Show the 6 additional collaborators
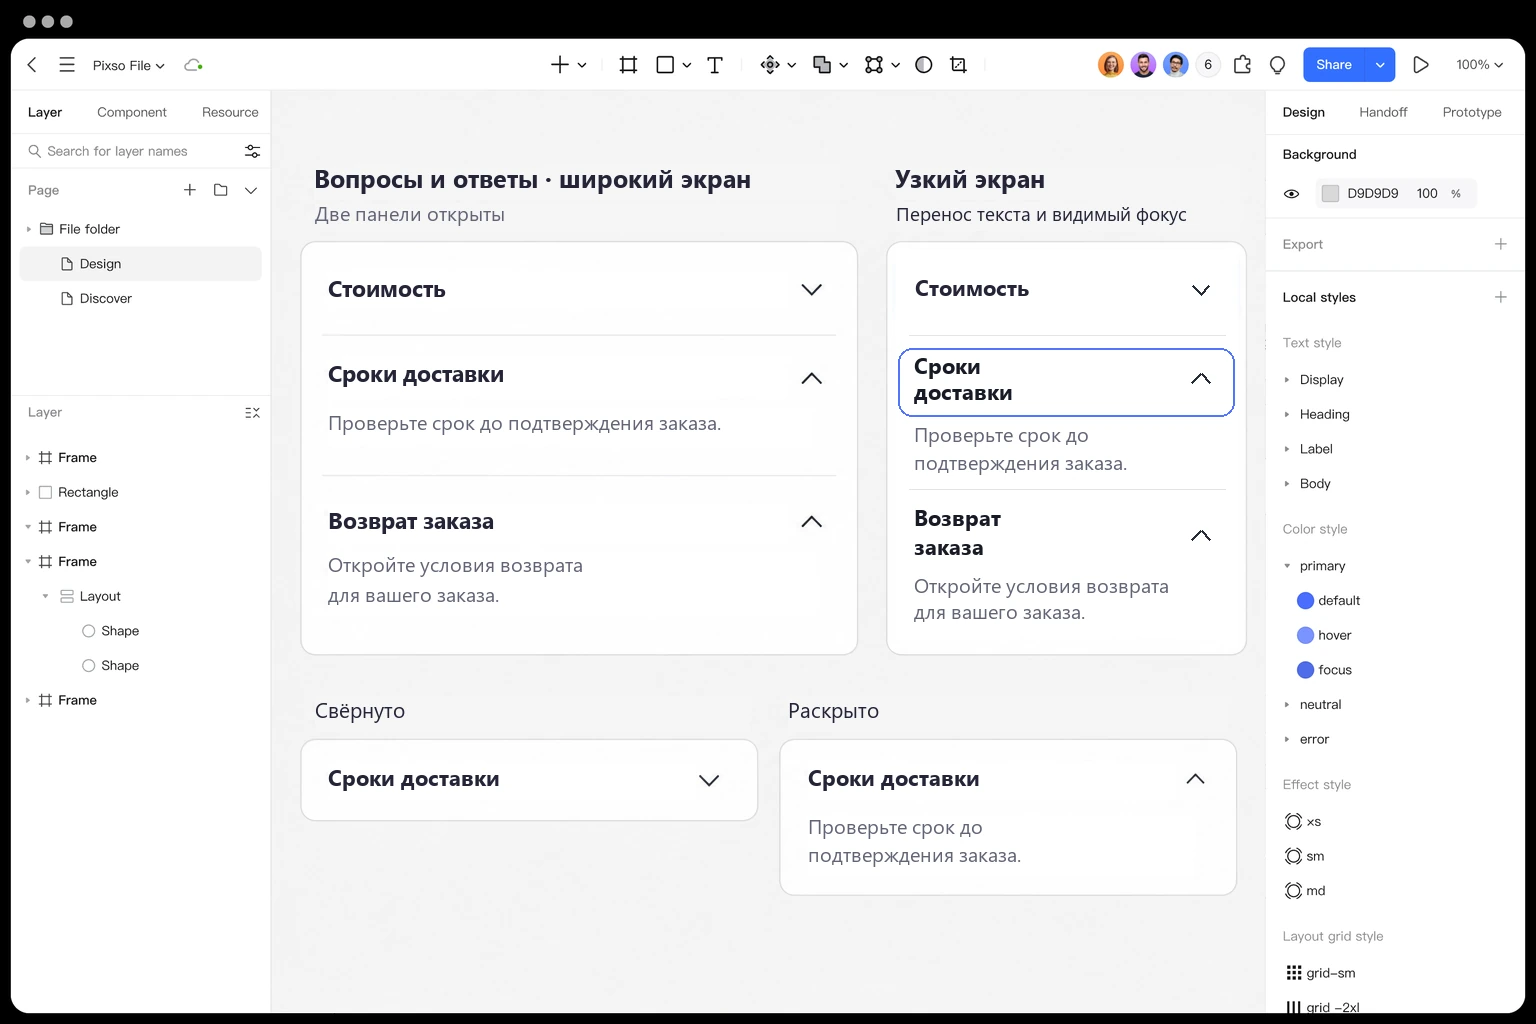Viewport: 1536px width, 1024px height. pos(1208,65)
